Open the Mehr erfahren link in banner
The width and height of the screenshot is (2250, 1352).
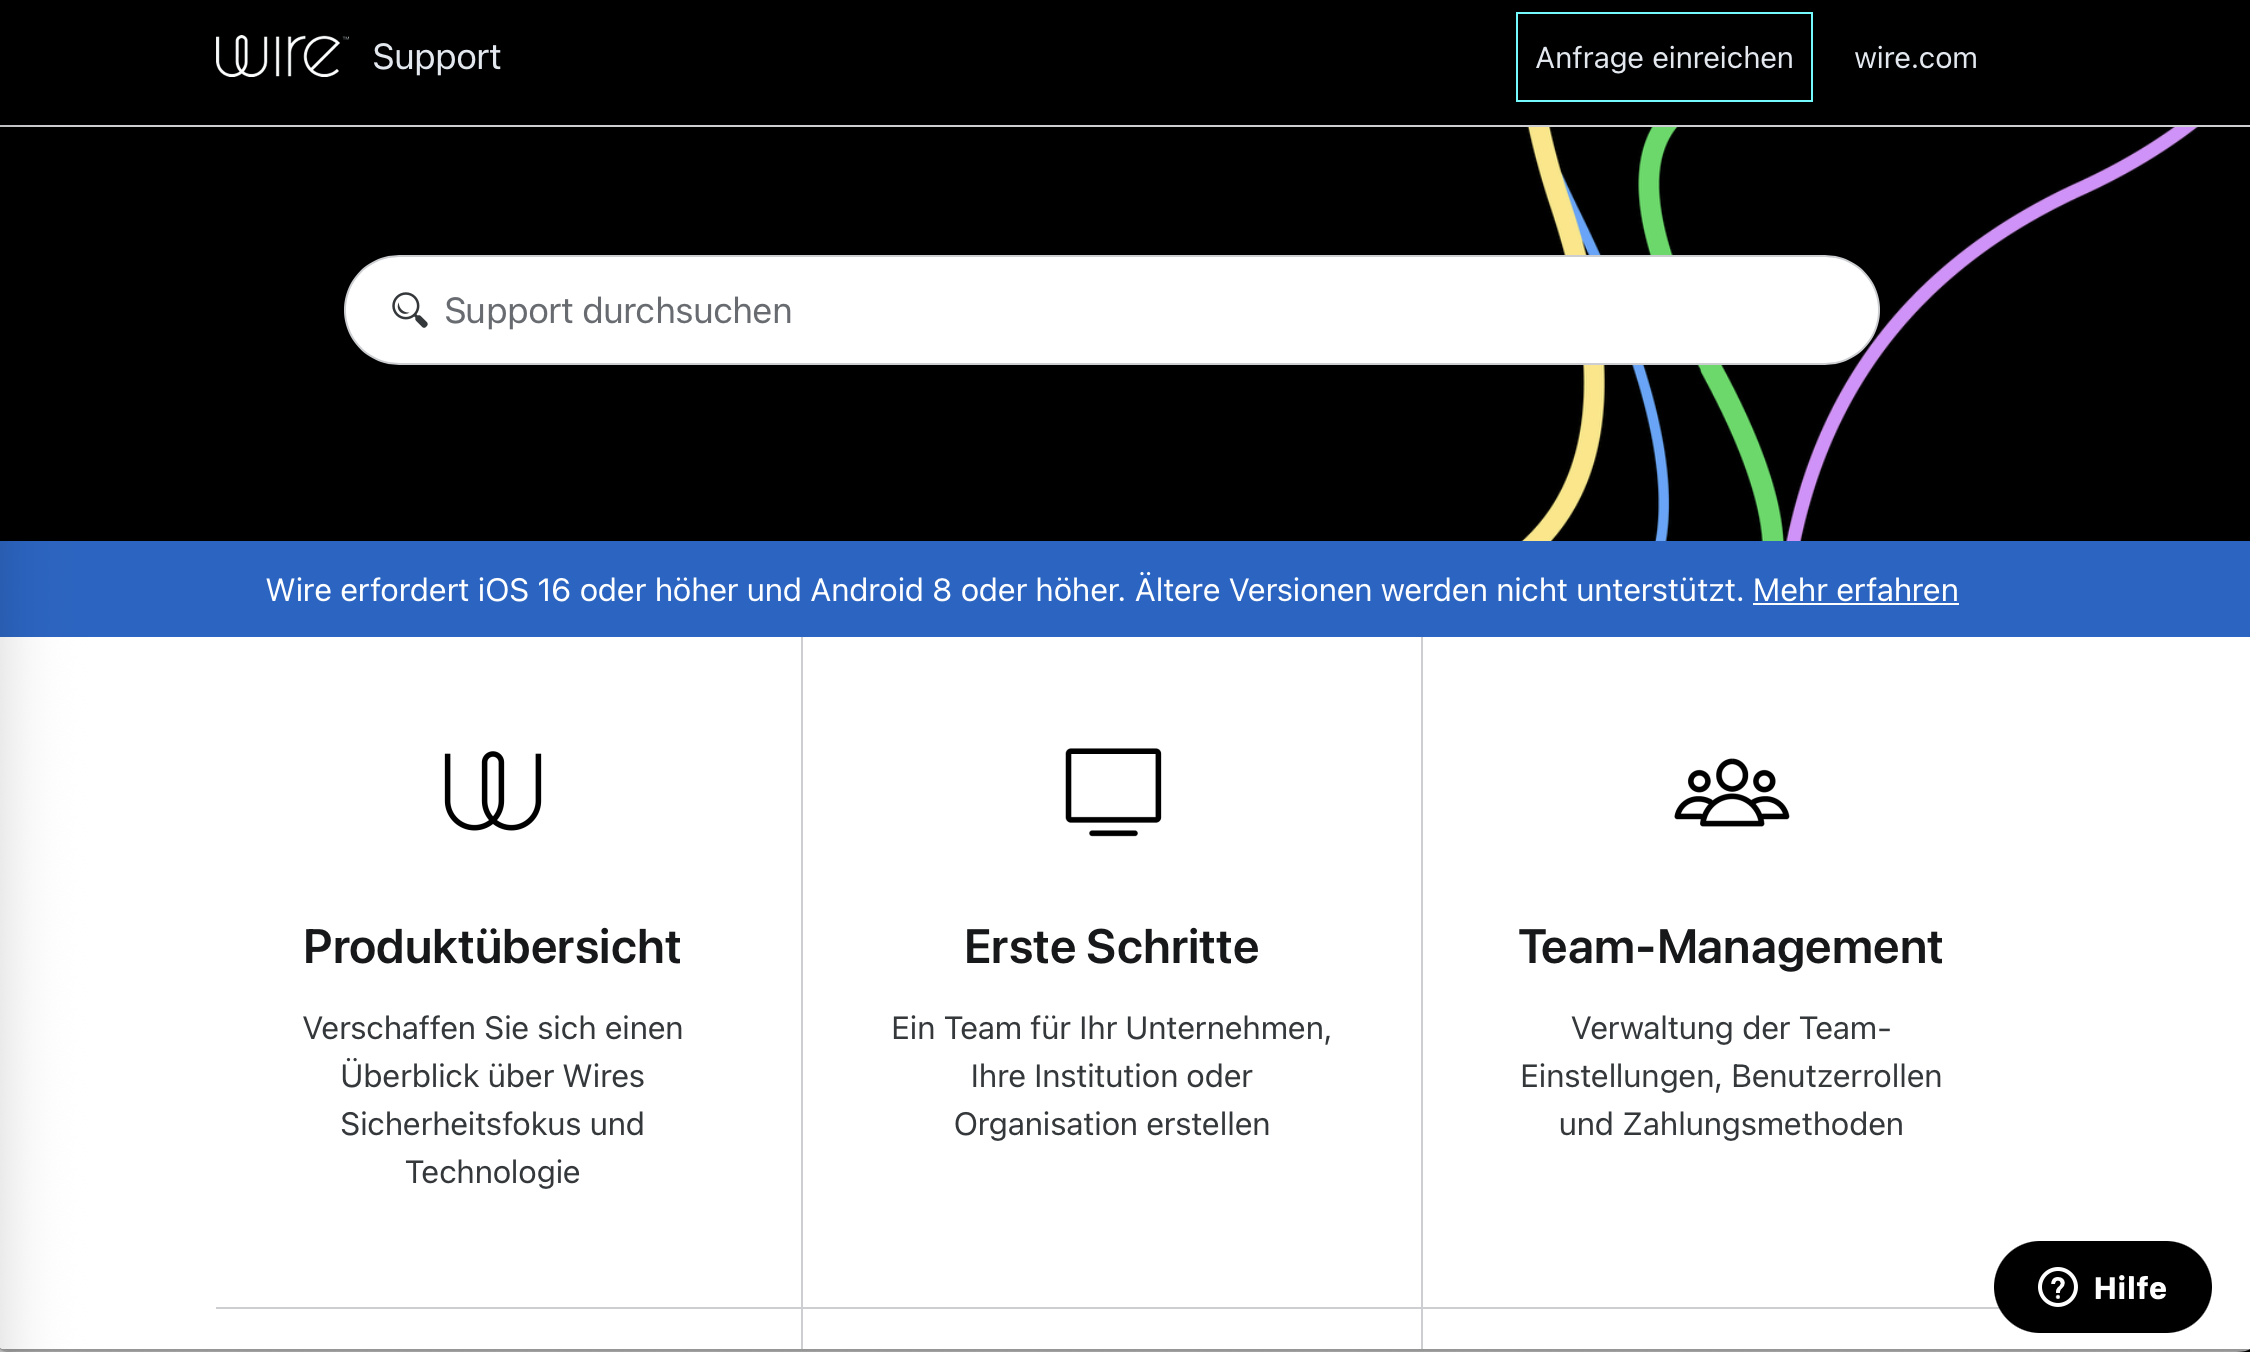click(x=1855, y=590)
